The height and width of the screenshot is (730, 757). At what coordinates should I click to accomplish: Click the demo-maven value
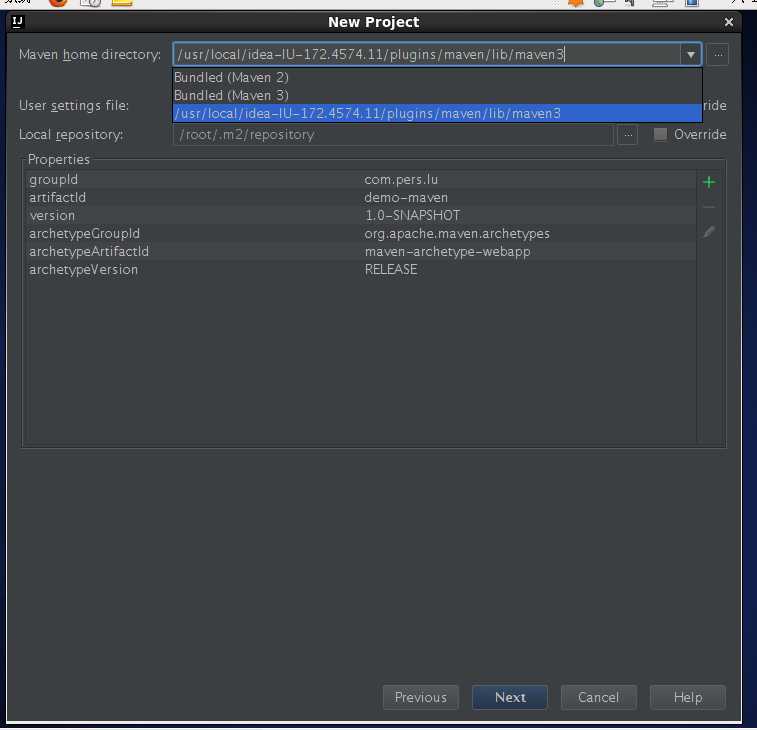coord(406,197)
